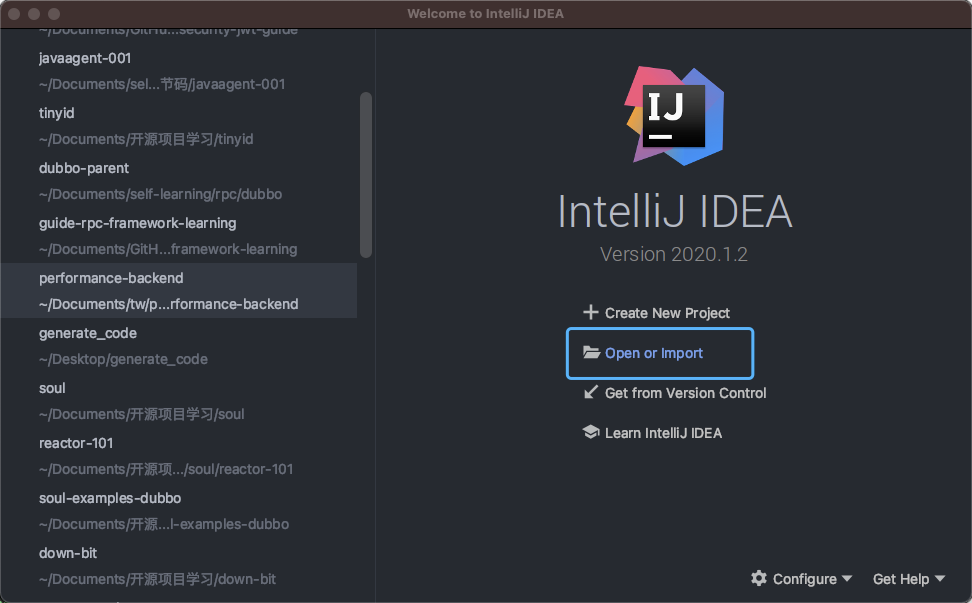The height and width of the screenshot is (603, 972).
Task: Click the graduation cap icon beside Learn IntelliJ IDEA
Action: coord(591,432)
